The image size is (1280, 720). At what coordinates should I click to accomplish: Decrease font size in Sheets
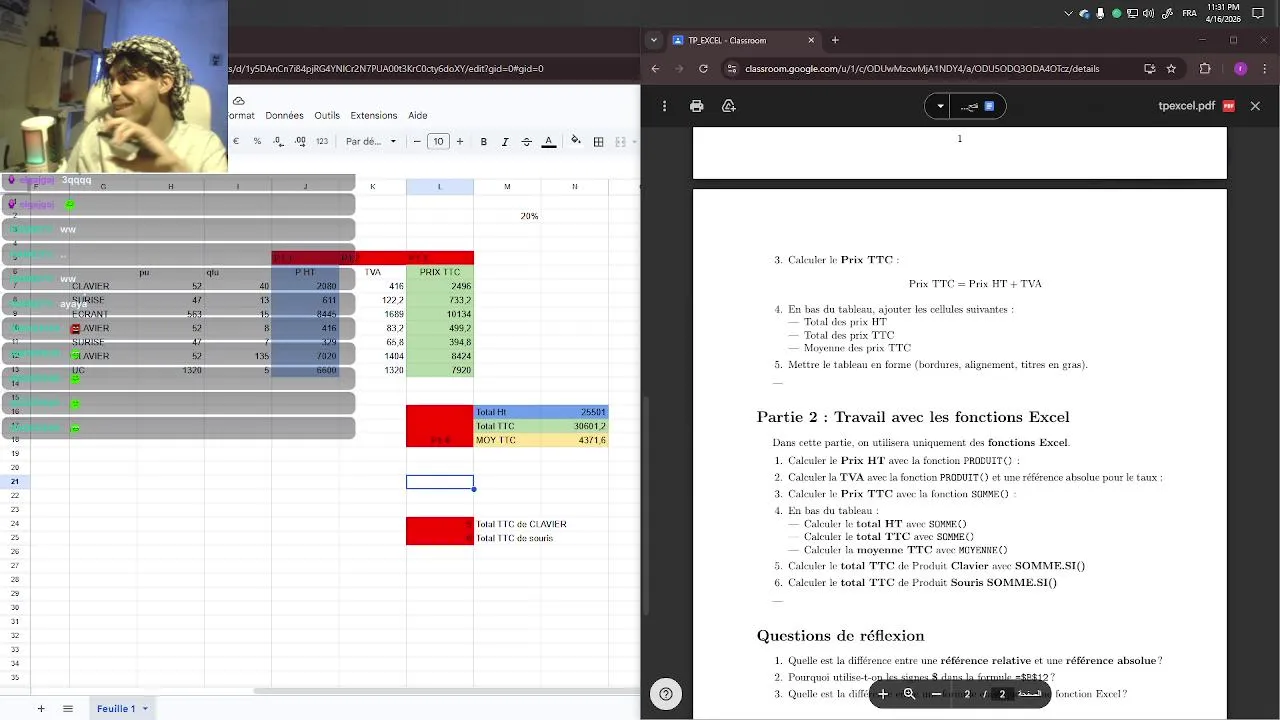pyautogui.click(x=418, y=142)
